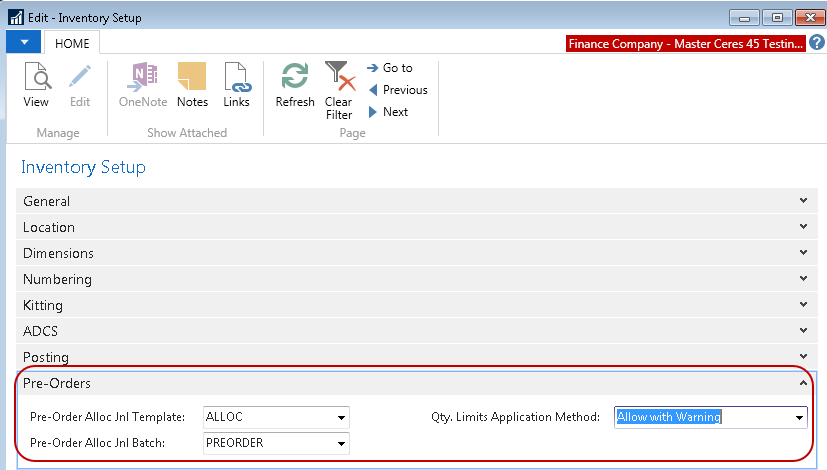Go to the Previous record

tap(397, 90)
